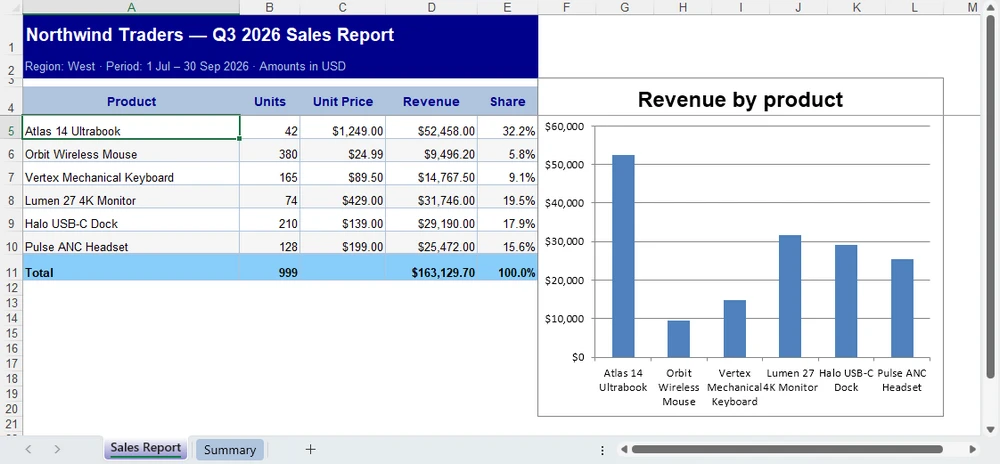Select row 15 header
1000x464 pixels.
coord(11,333)
